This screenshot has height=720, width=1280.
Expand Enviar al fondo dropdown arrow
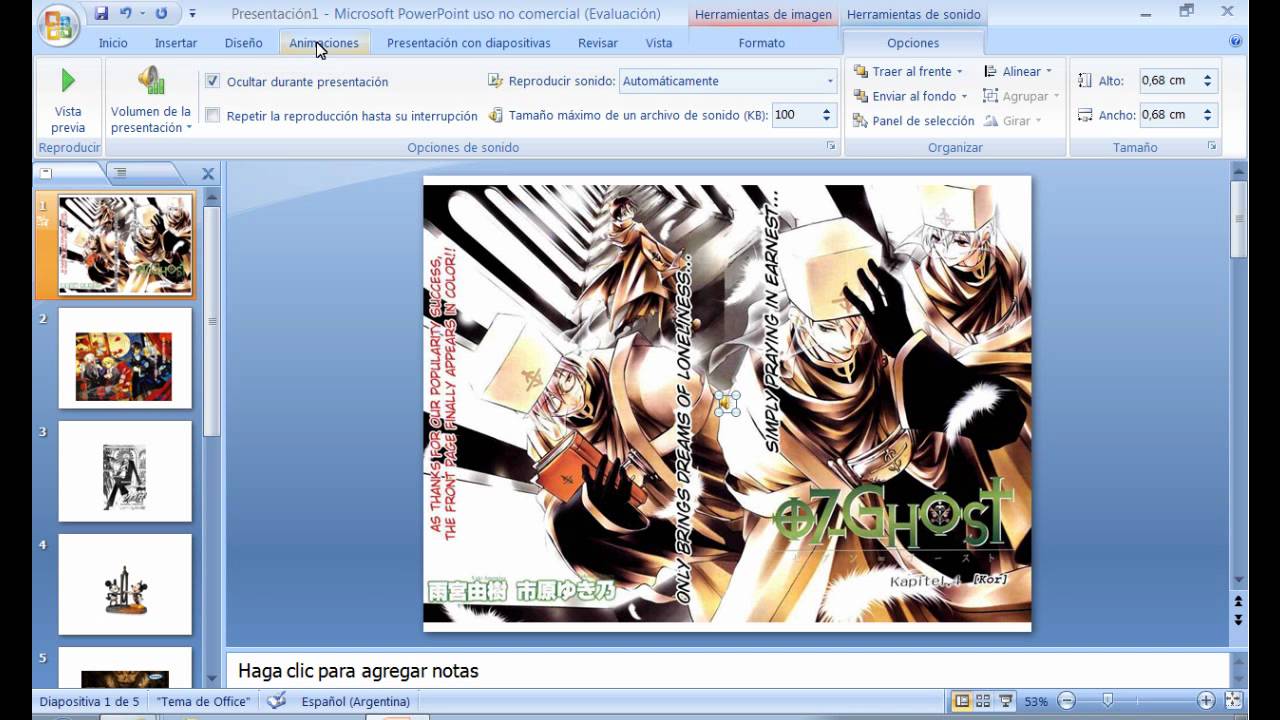point(964,96)
